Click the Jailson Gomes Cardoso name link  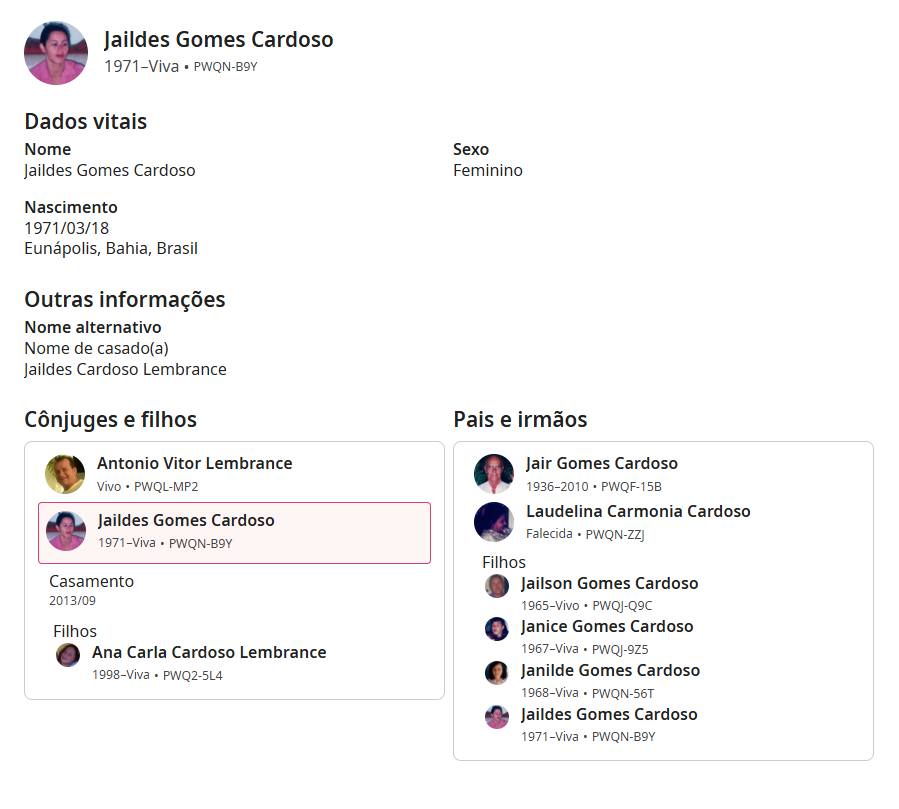point(609,584)
